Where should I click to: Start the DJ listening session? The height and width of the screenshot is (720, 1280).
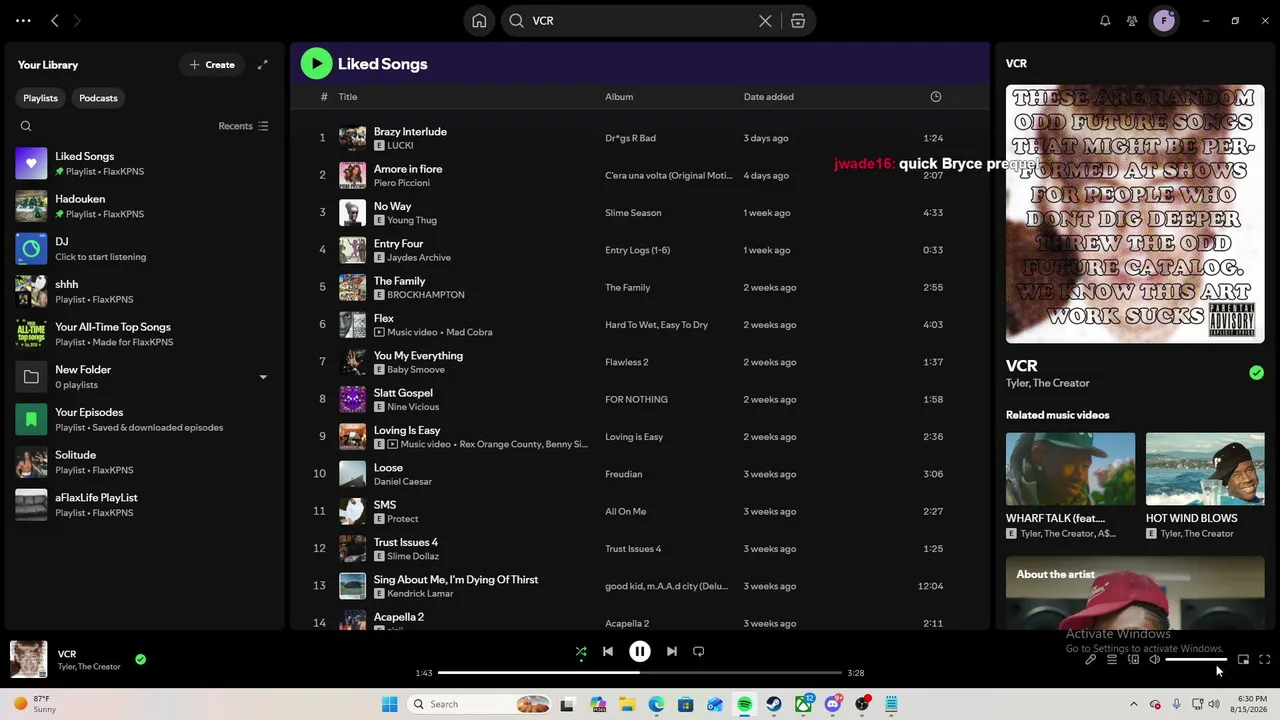(x=144, y=249)
